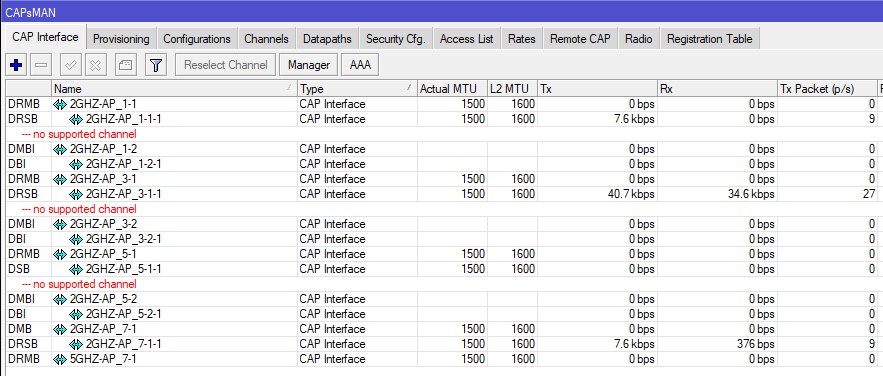Click interface icon of 2GHZ-AP_3-1-1
The image size is (883, 376).
coord(76,194)
